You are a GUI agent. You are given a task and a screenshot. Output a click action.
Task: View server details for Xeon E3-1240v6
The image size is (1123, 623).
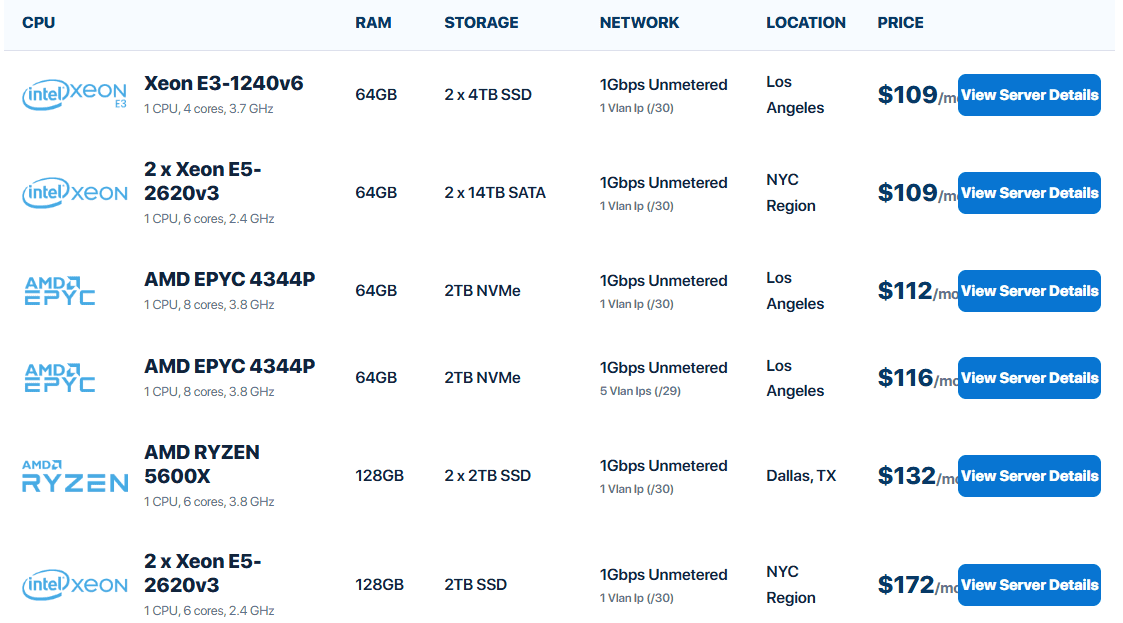click(x=1029, y=95)
